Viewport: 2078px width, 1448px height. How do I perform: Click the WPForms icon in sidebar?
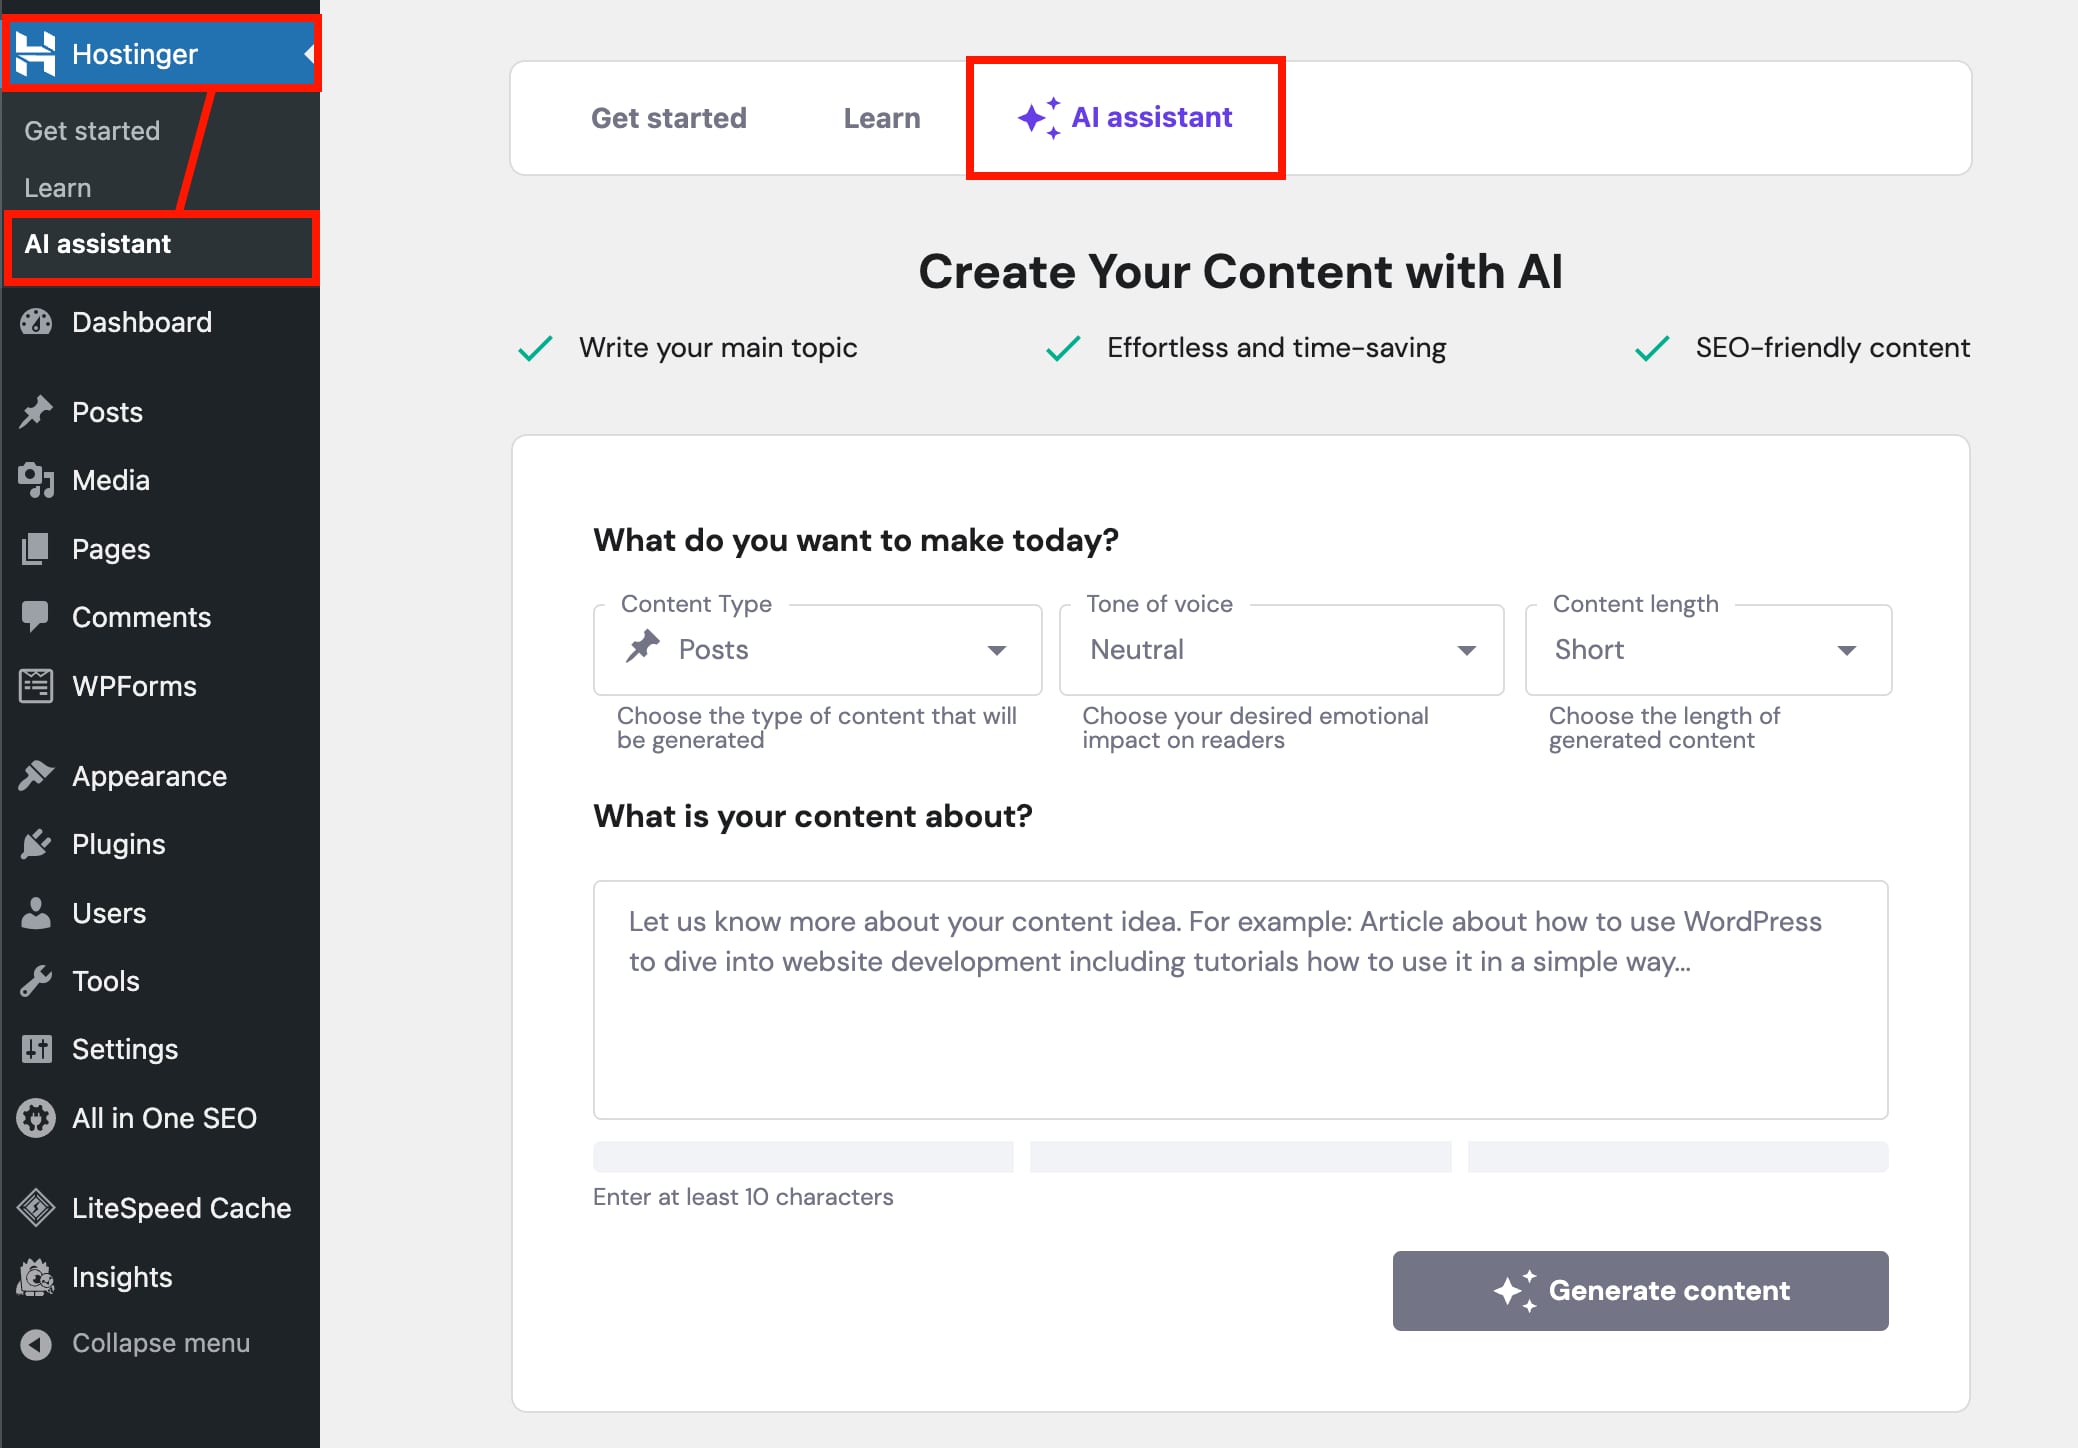[36, 686]
